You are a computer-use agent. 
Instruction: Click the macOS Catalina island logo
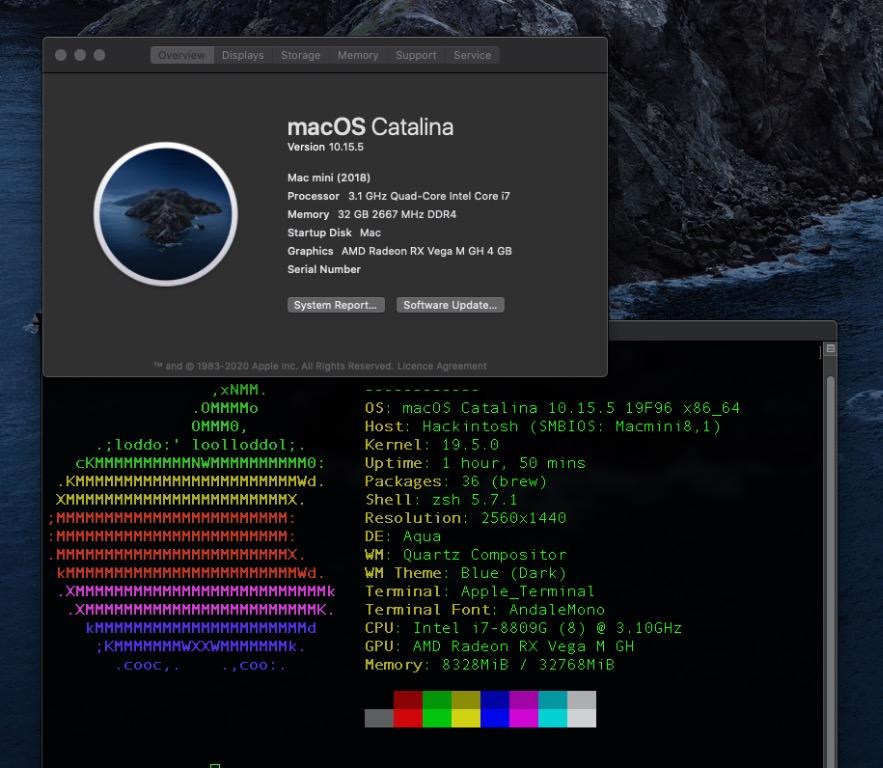(x=165, y=213)
